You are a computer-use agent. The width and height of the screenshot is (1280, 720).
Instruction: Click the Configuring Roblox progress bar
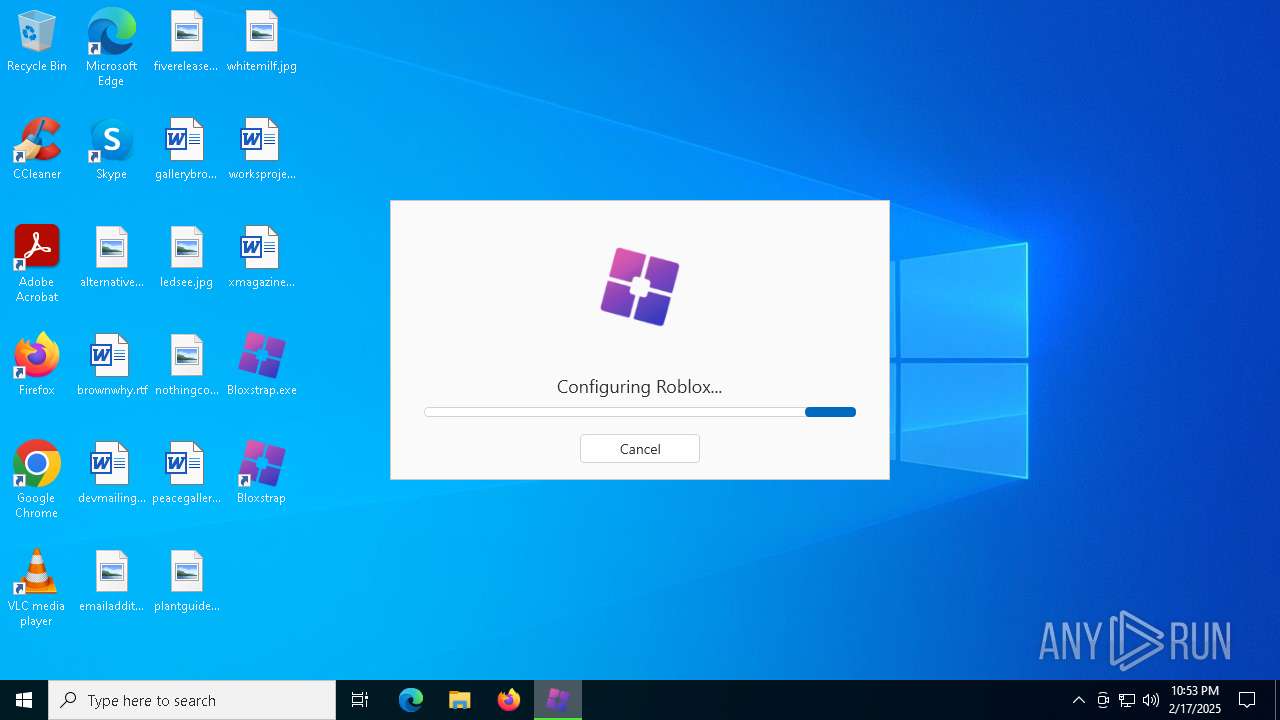click(640, 412)
